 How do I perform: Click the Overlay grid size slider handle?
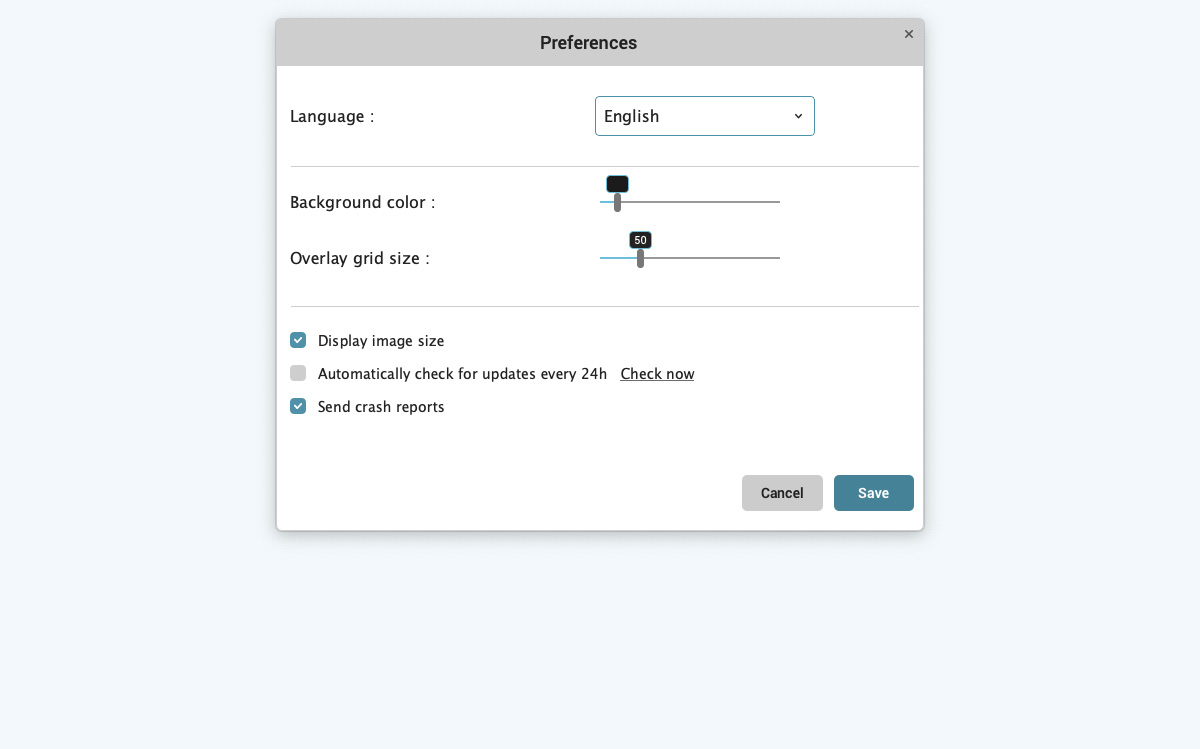[640, 258]
